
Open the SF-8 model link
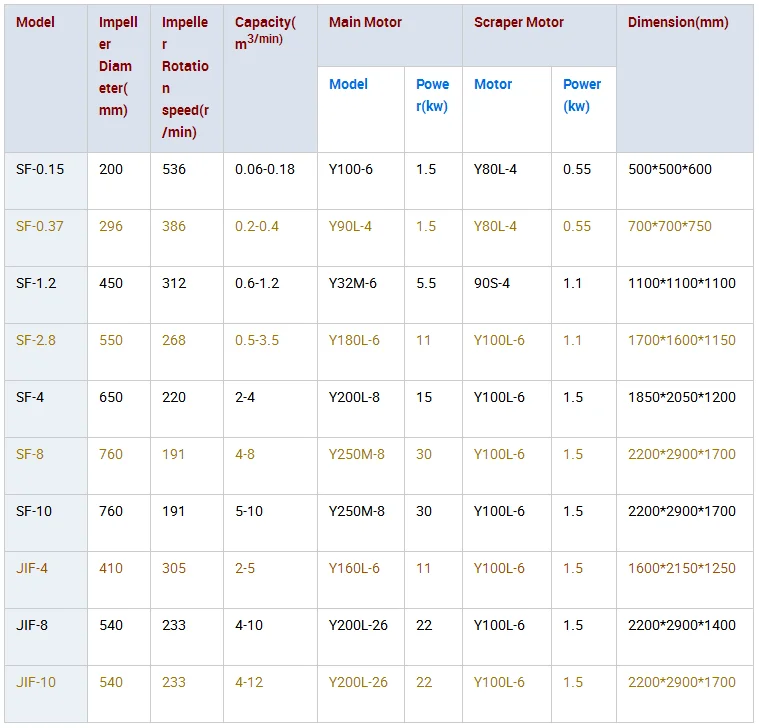tap(30, 454)
